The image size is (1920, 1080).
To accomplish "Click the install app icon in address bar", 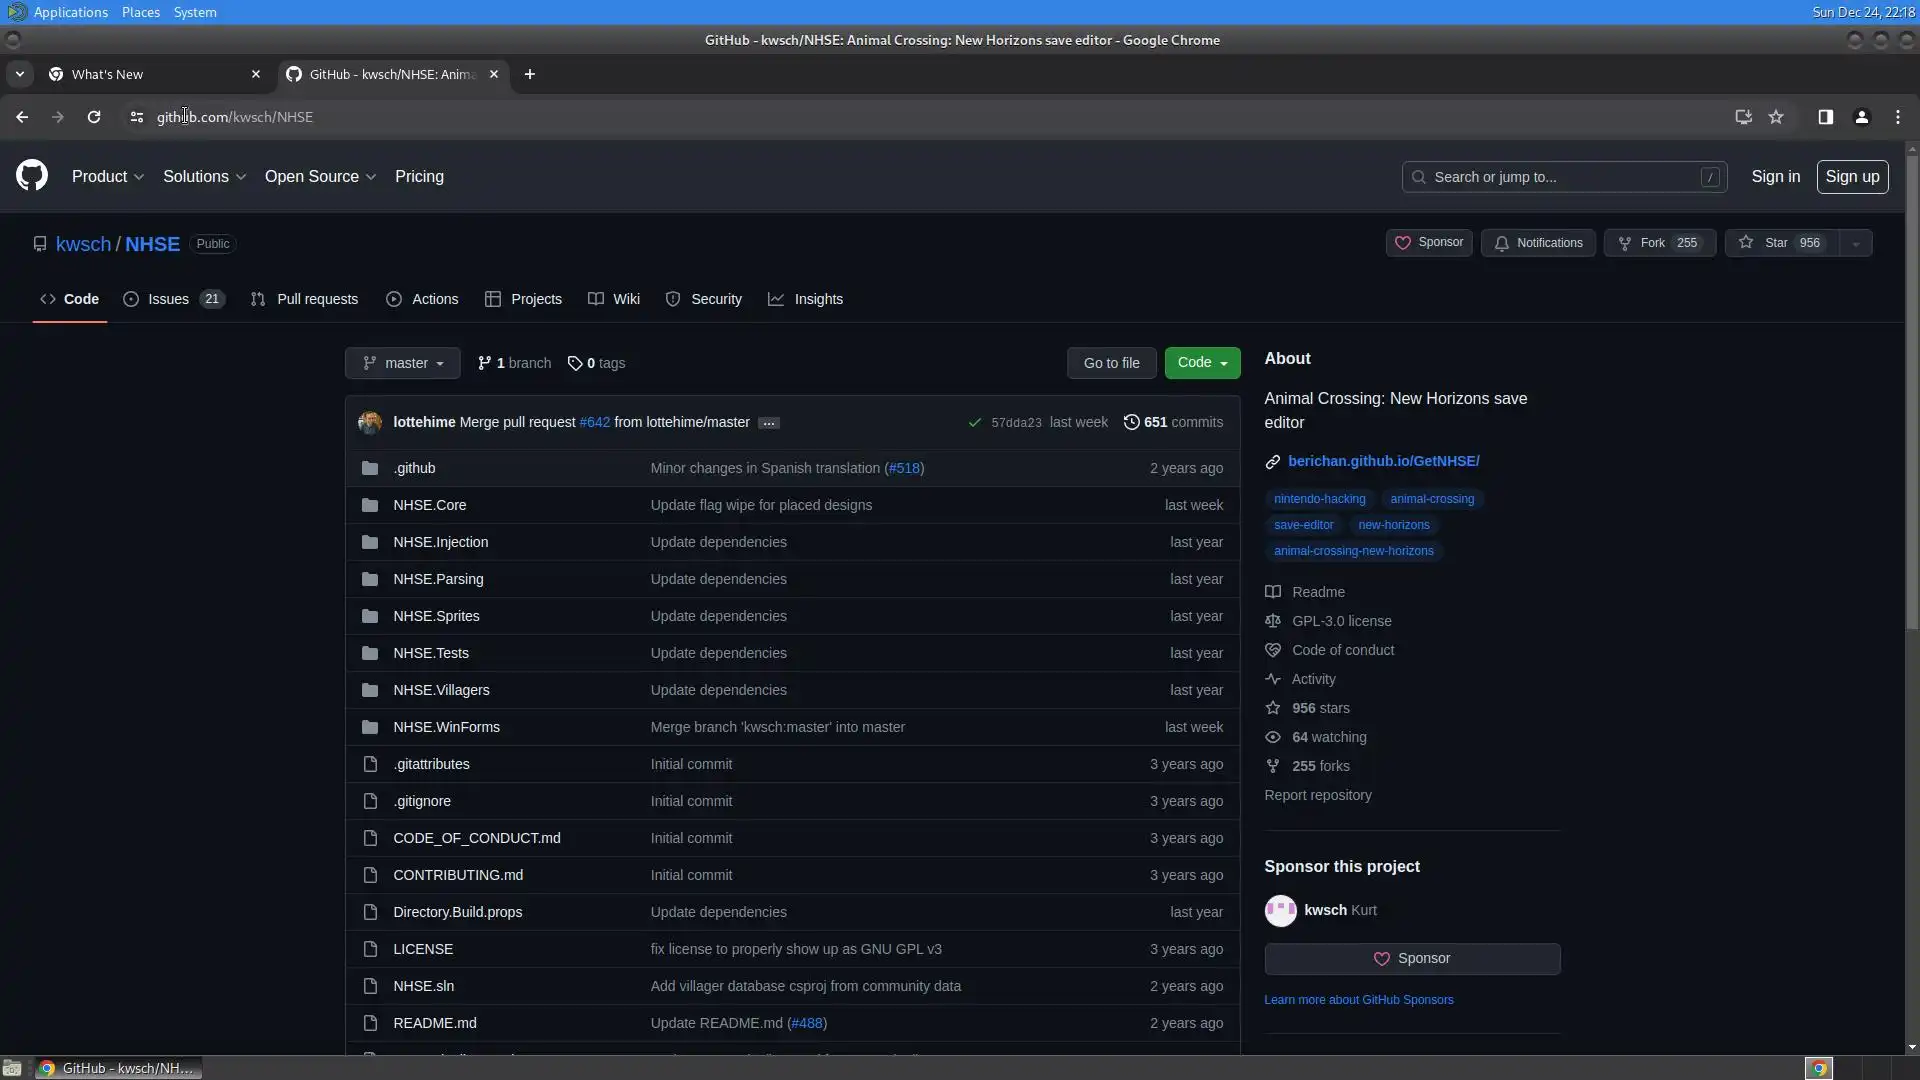I will [1743, 117].
